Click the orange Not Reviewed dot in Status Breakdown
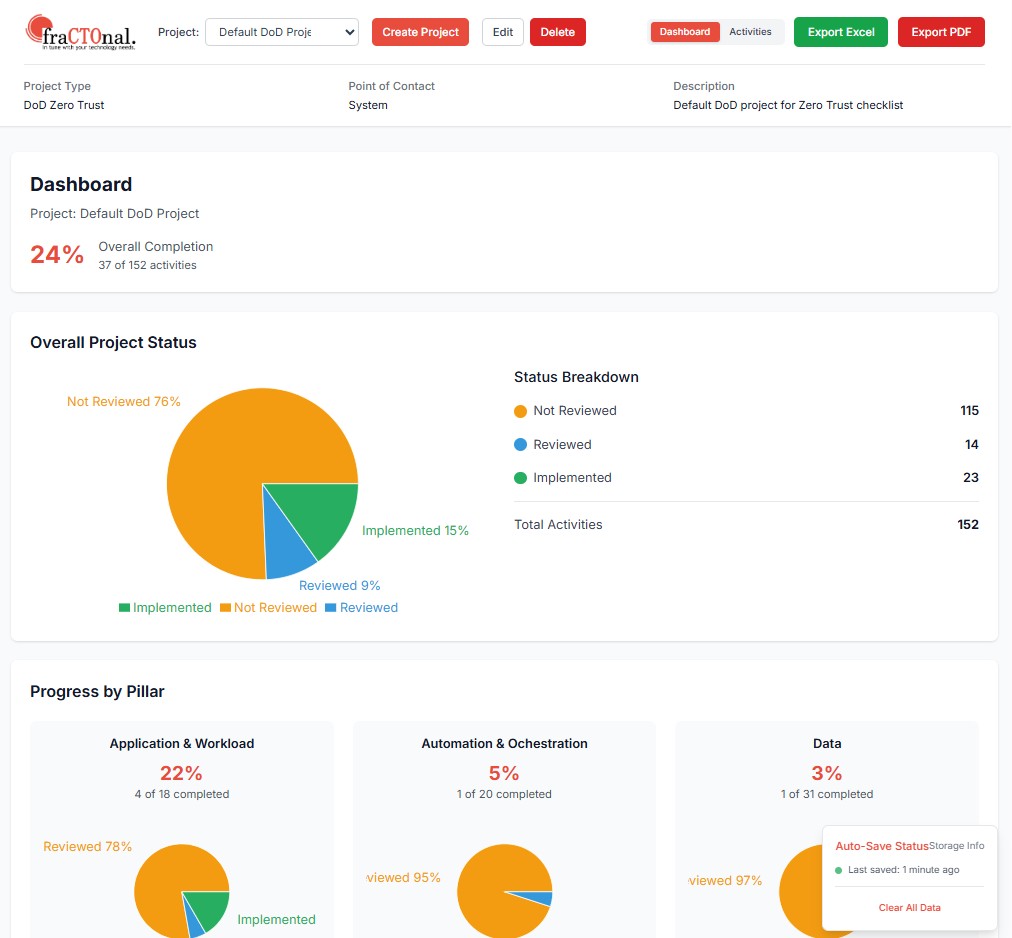Screen dimensions: 1012x938 522,410
